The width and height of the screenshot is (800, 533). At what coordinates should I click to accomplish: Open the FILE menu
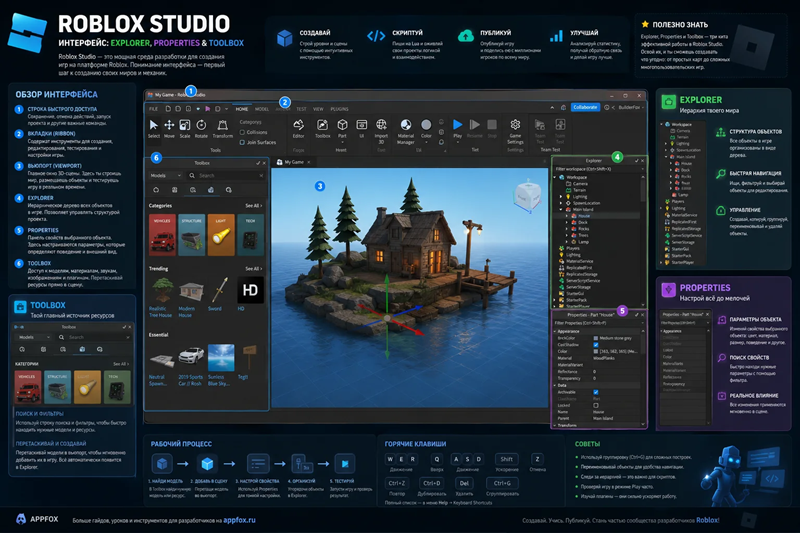click(x=154, y=109)
